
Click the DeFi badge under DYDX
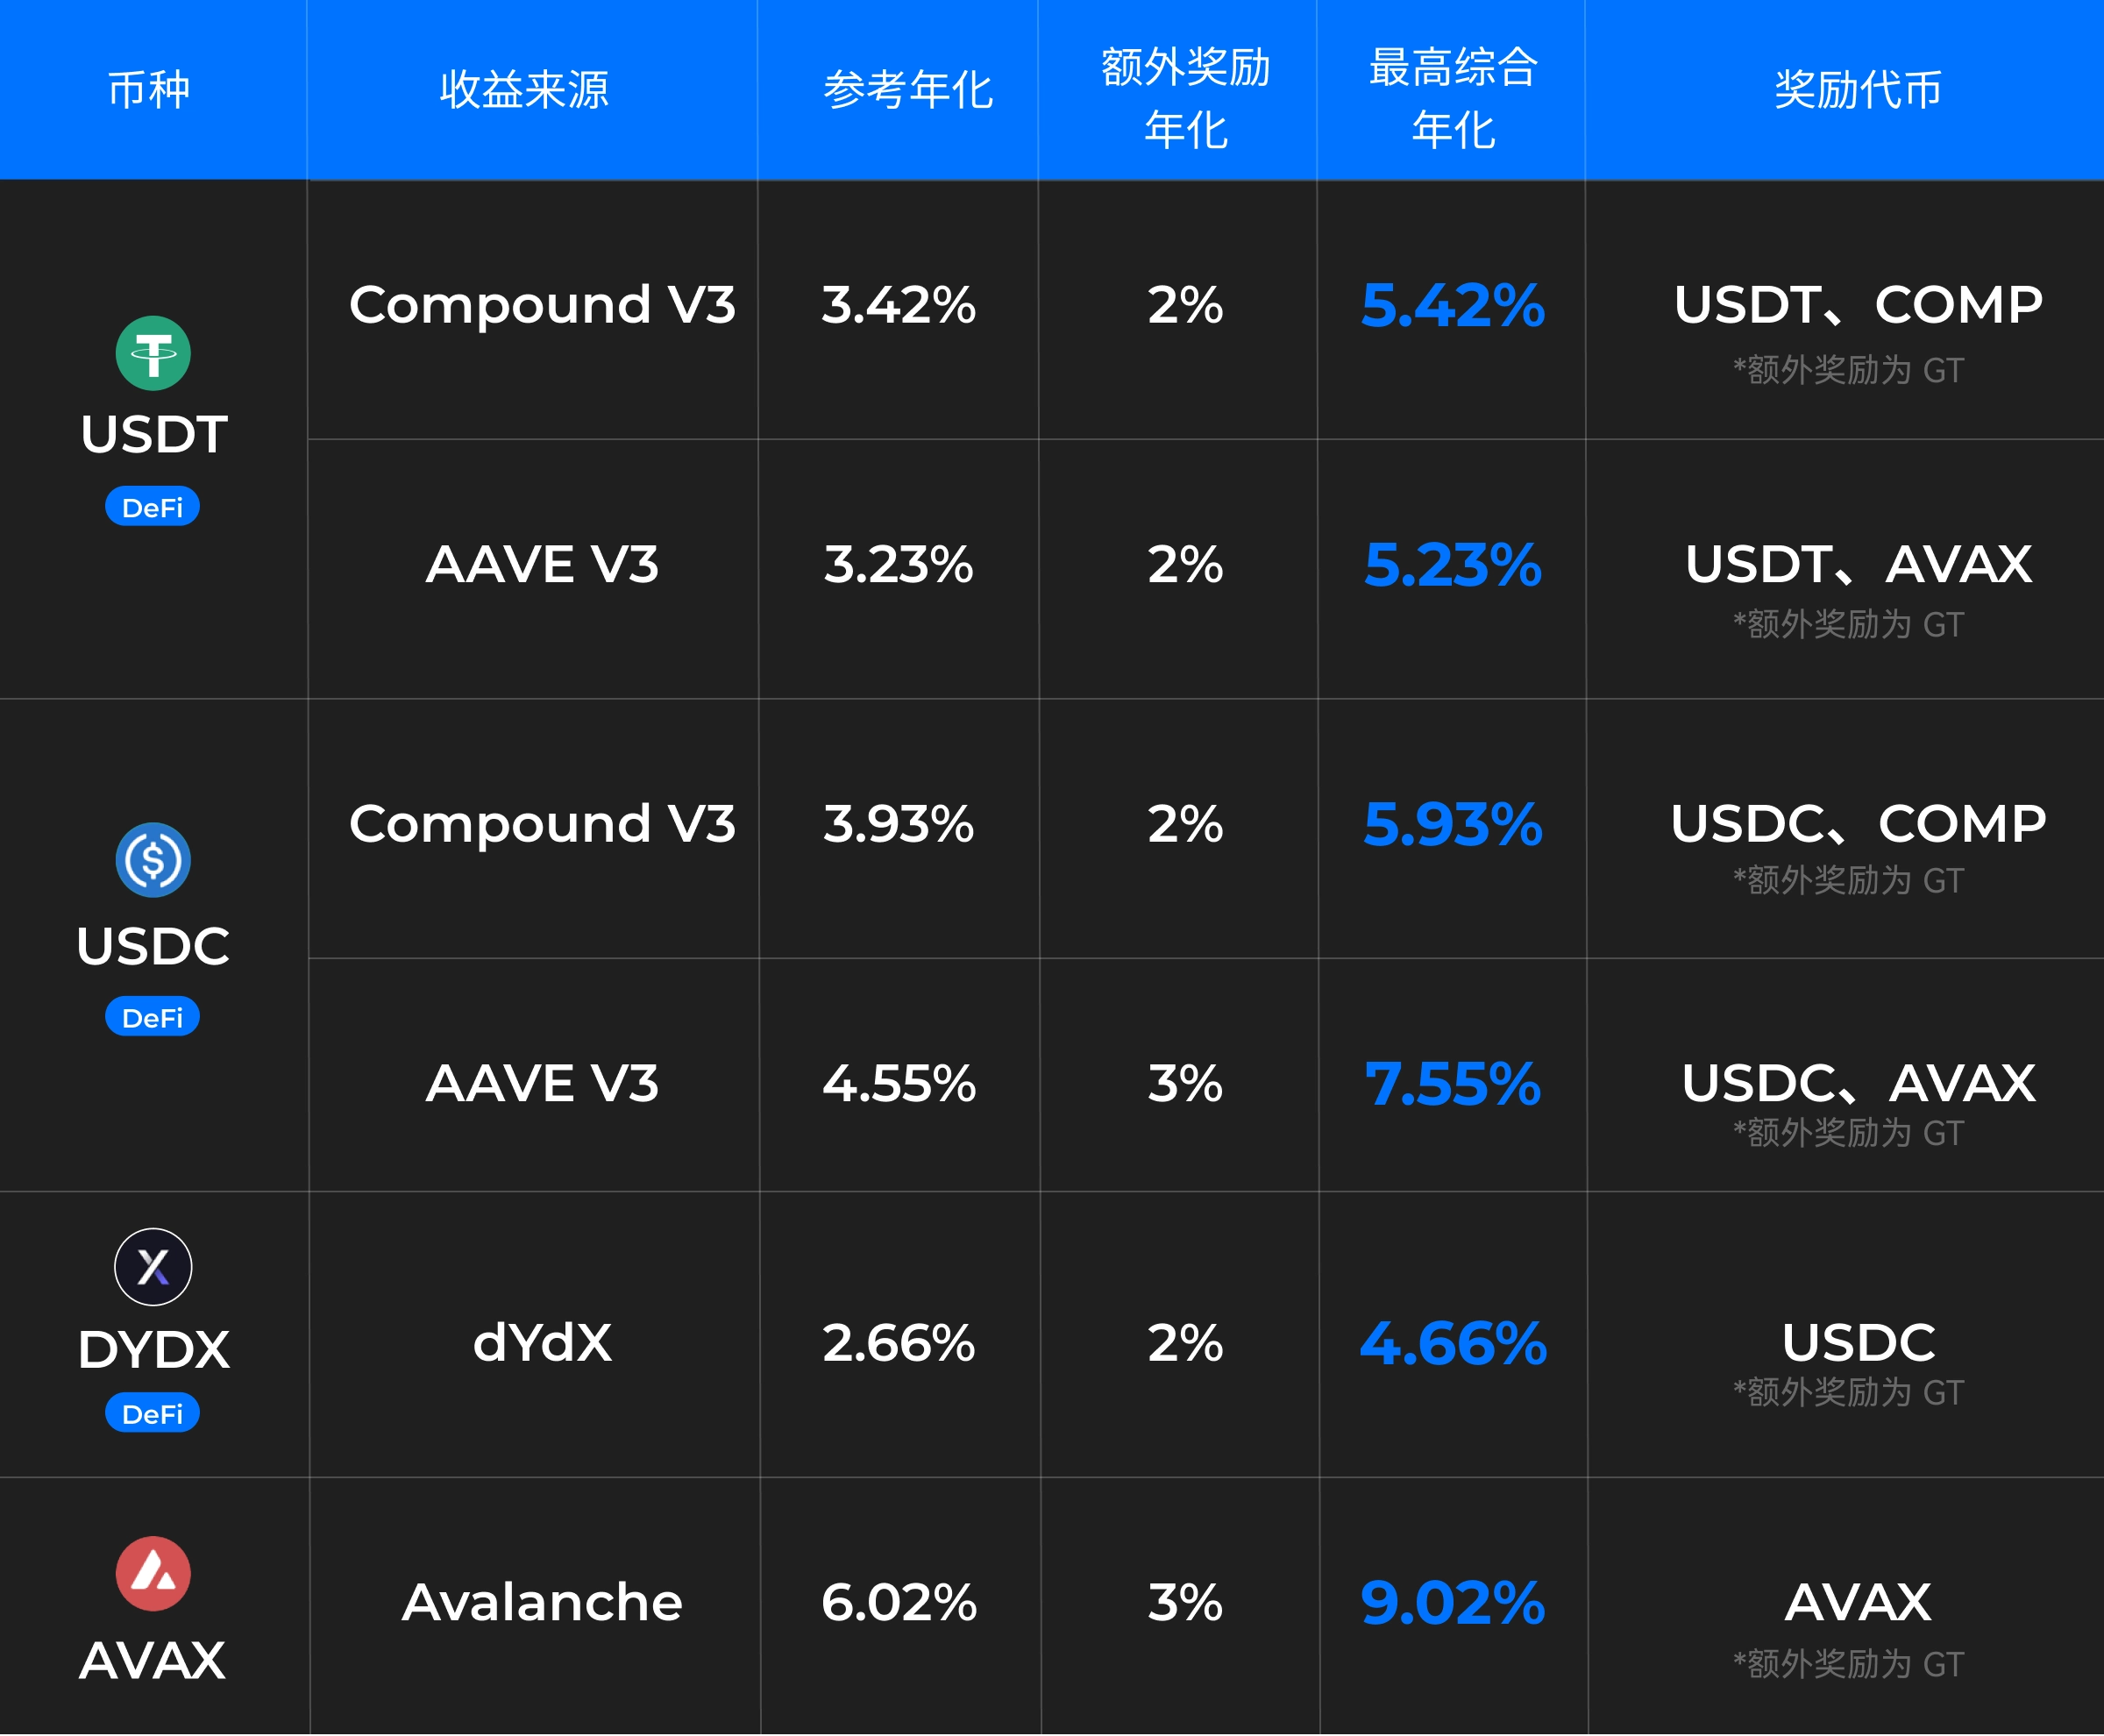pos(153,1413)
